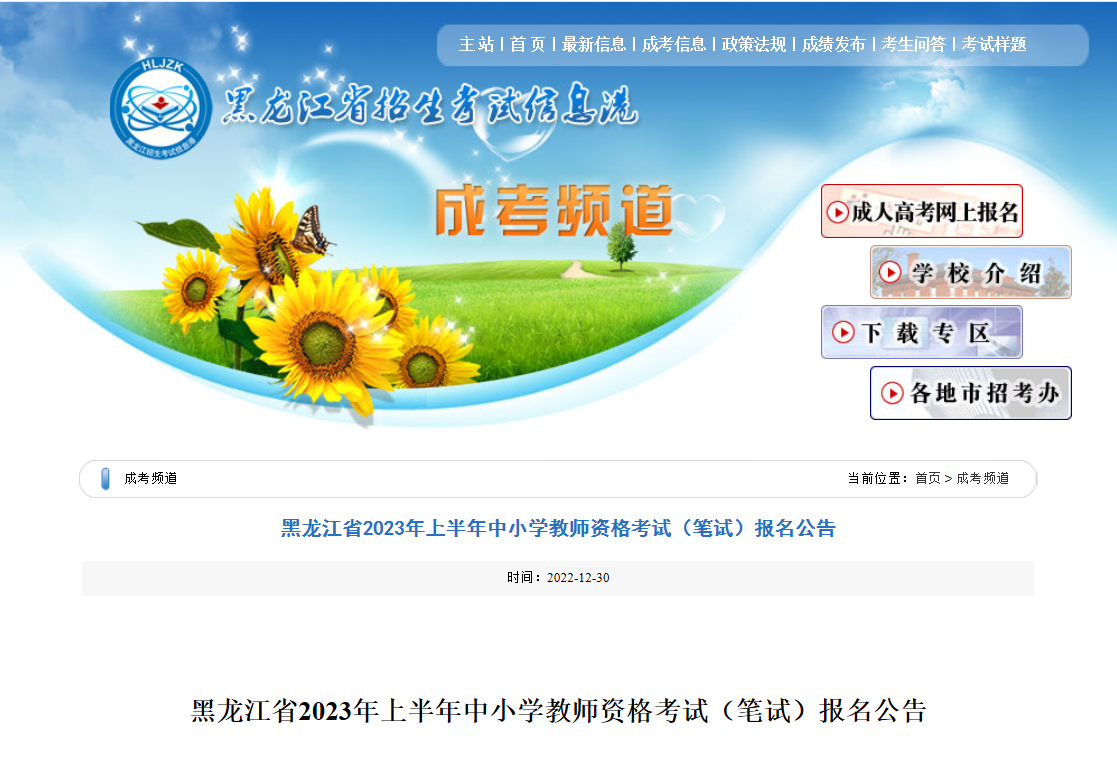Click the blue announcement title link
The width and height of the screenshot is (1117, 778).
(558, 528)
